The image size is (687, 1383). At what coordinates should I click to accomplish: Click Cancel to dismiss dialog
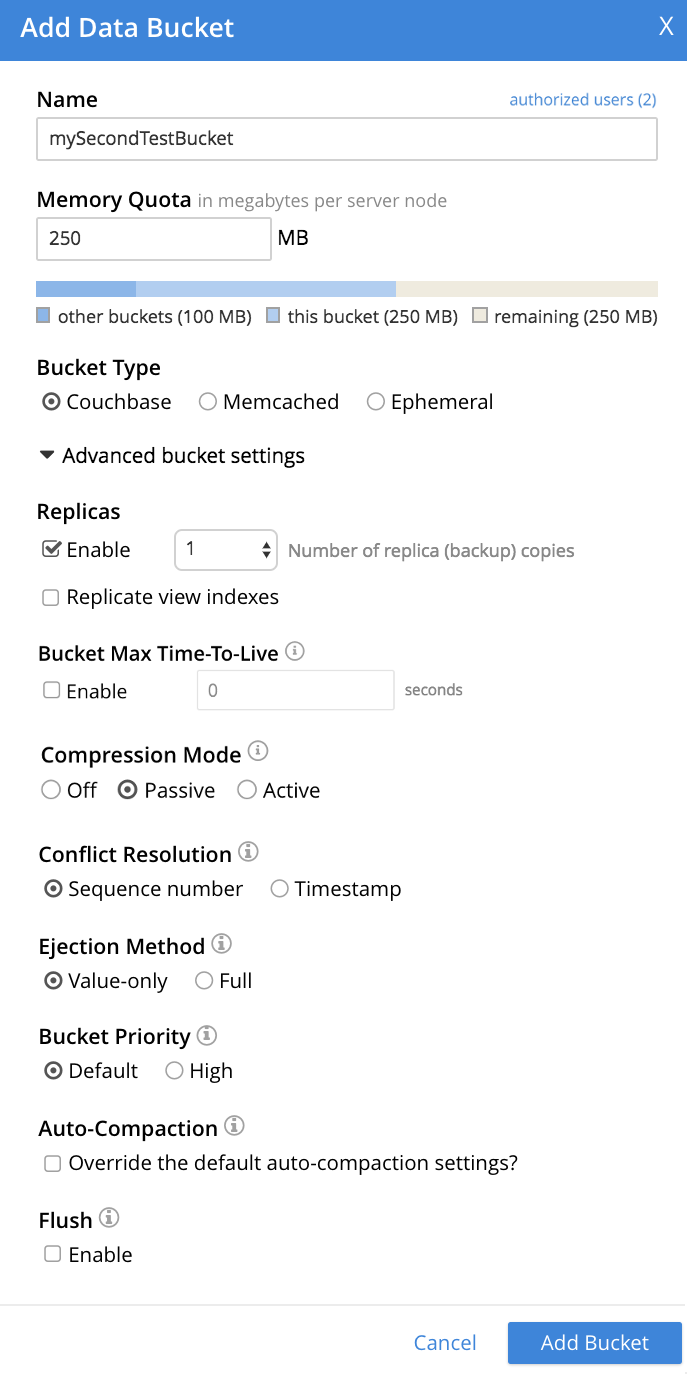pyautogui.click(x=445, y=1343)
